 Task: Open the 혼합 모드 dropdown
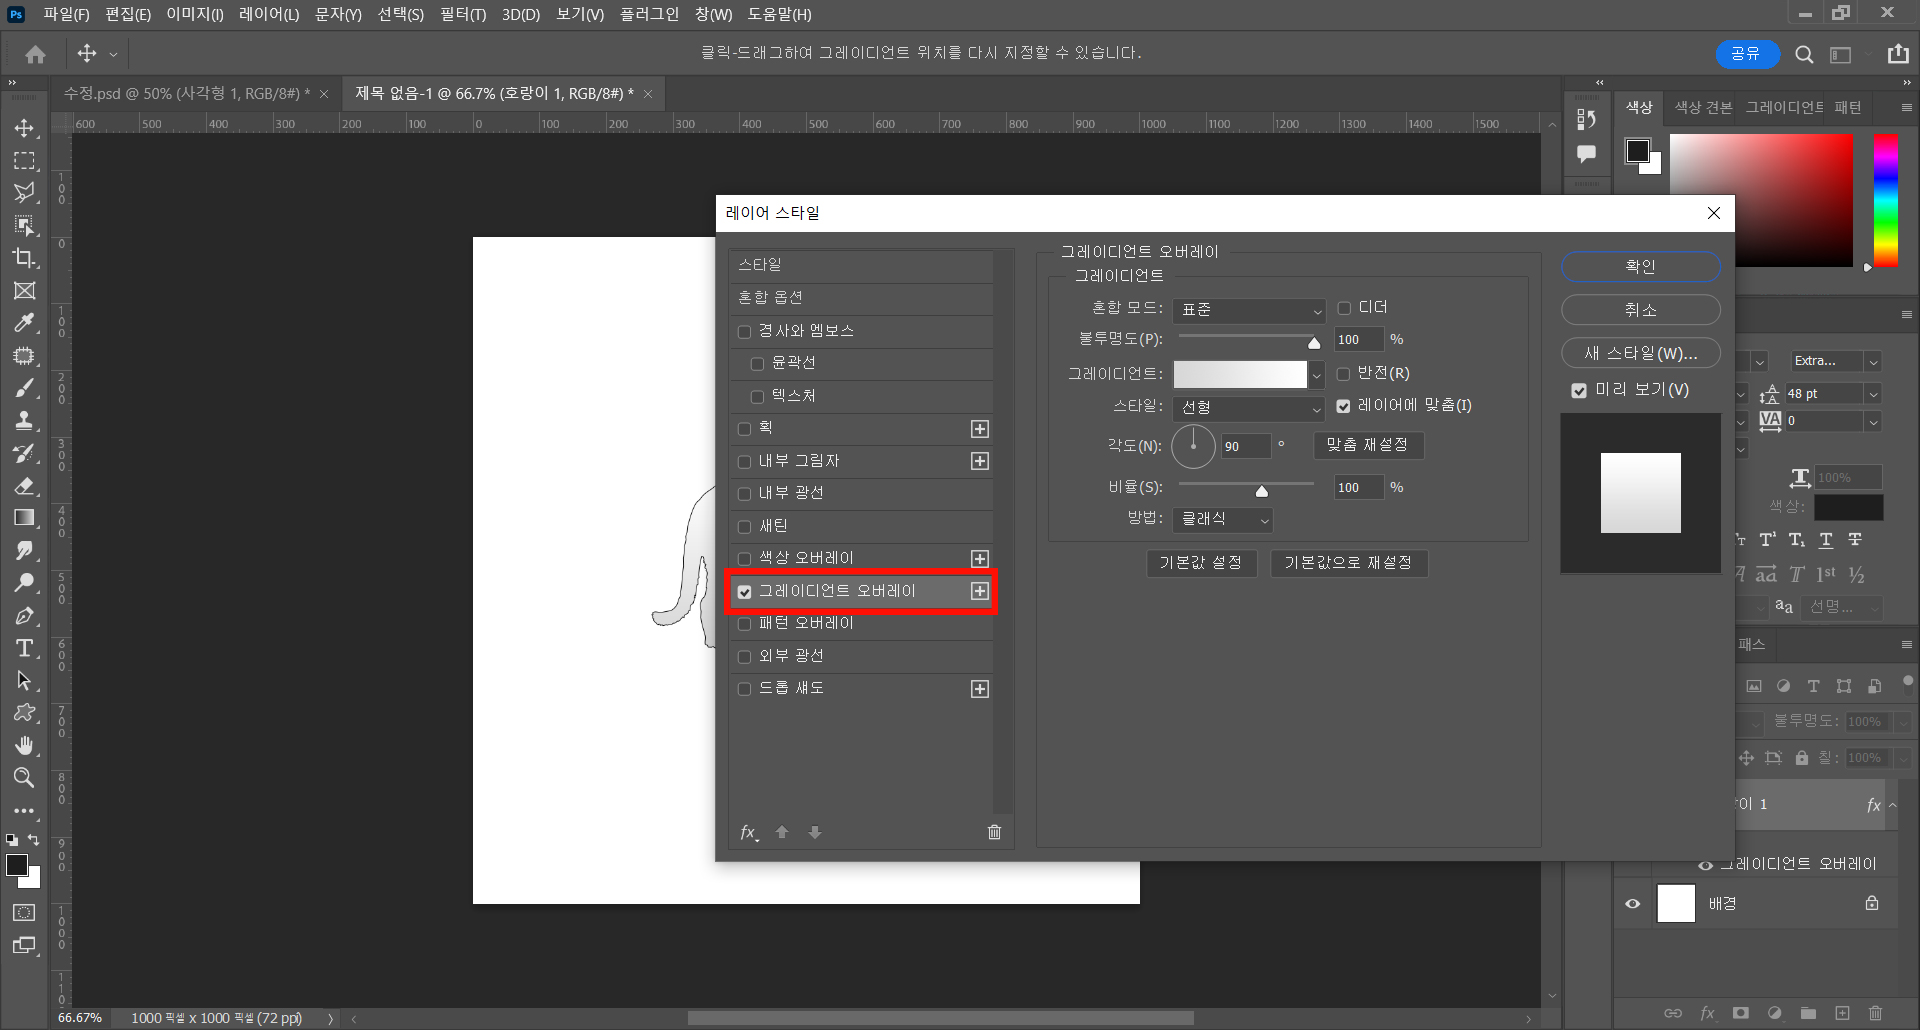tap(1250, 310)
